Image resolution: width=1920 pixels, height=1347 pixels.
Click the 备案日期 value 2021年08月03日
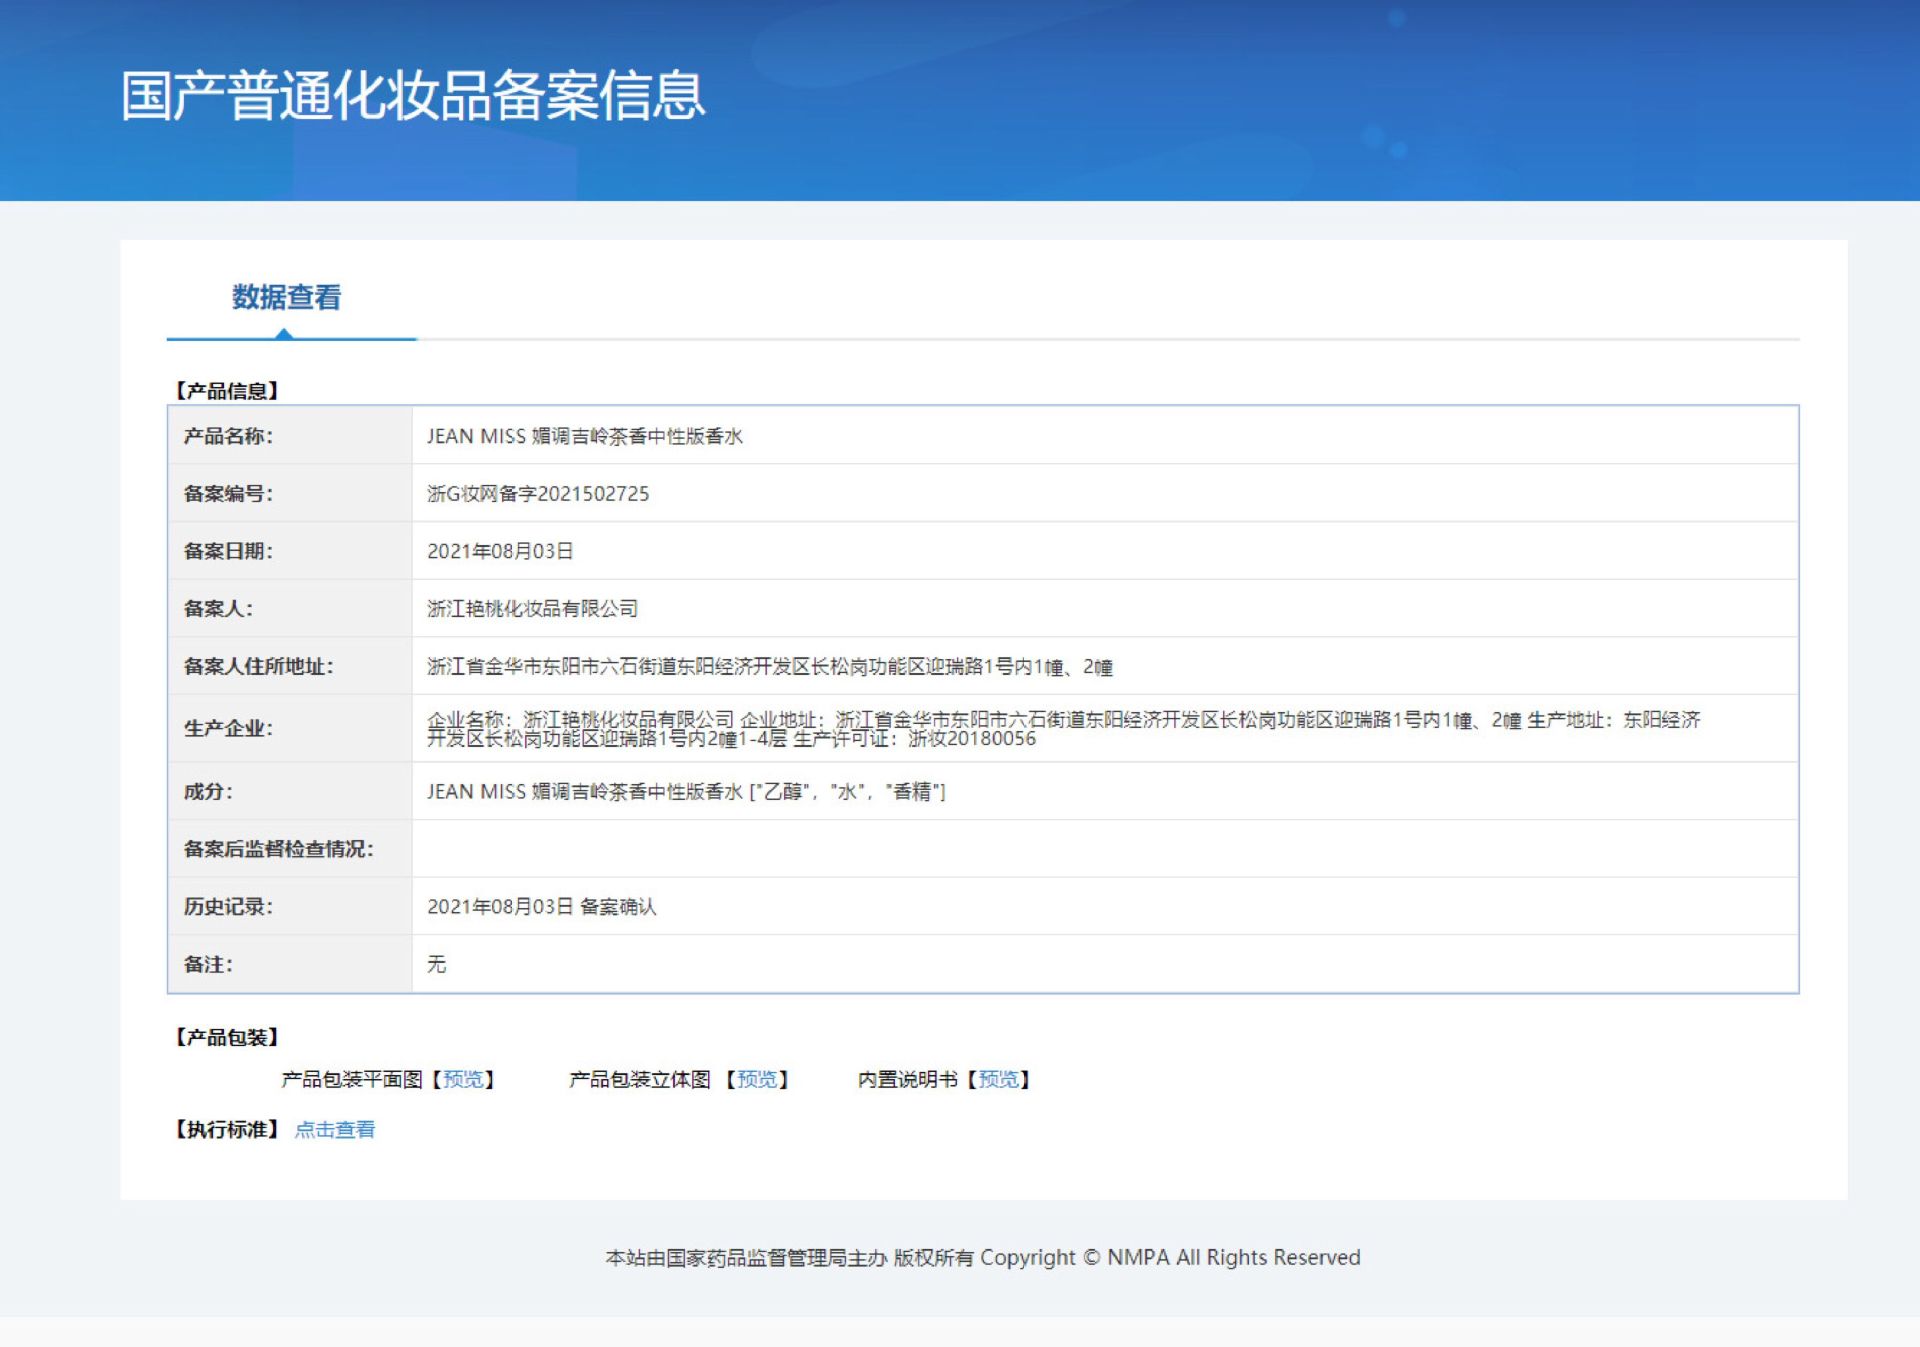click(500, 551)
